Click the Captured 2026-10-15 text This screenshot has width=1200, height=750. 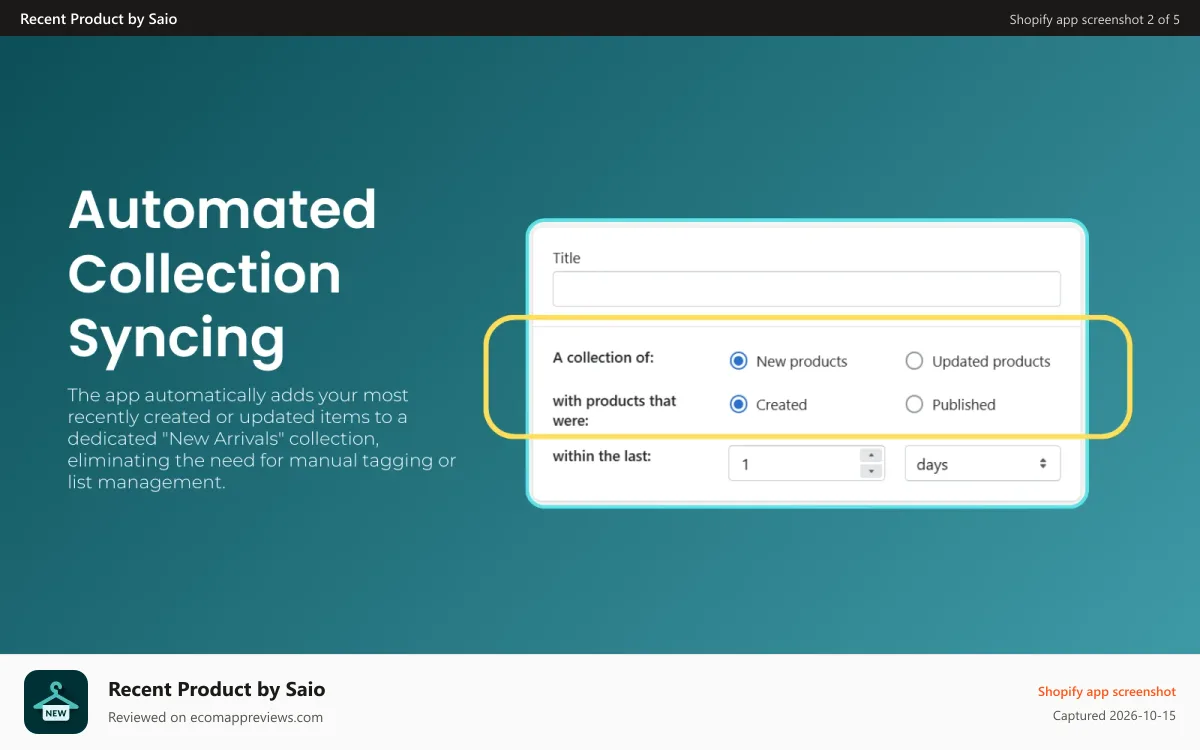pyautogui.click(x=1114, y=715)
